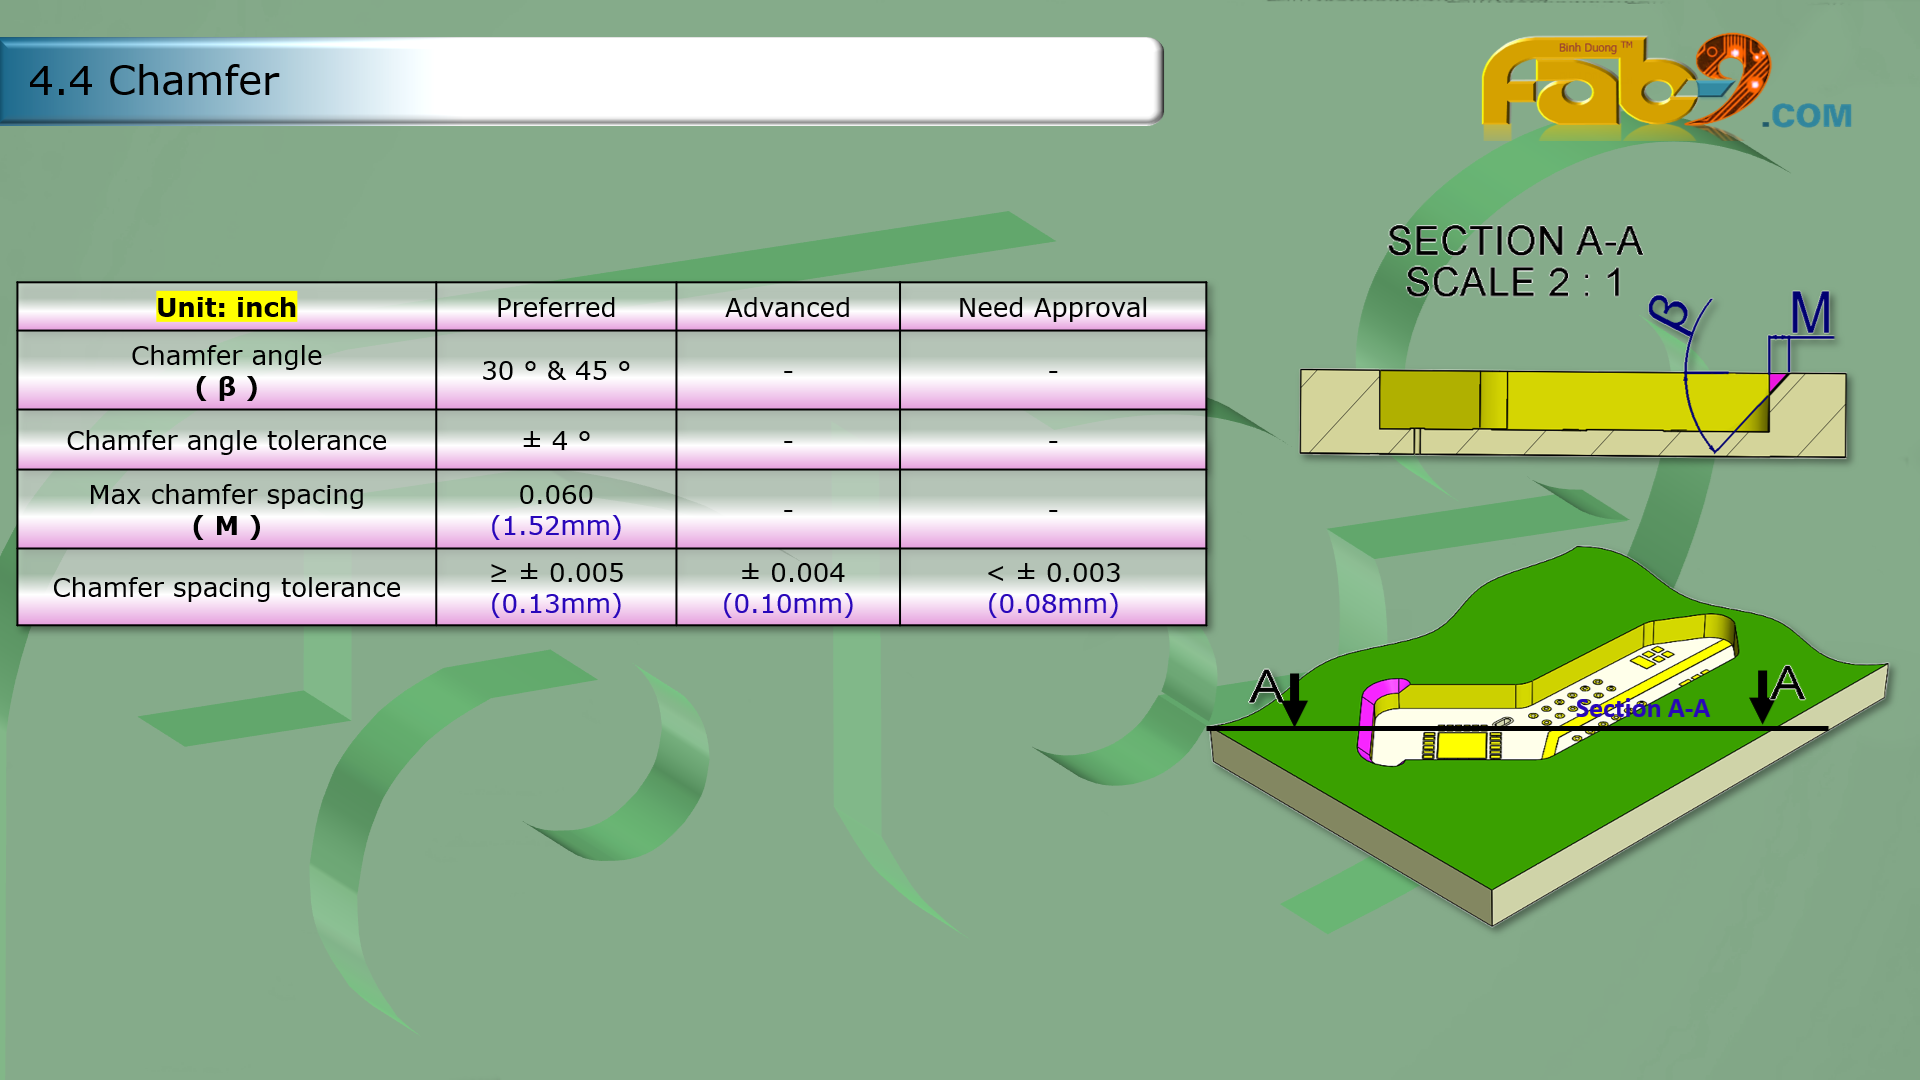
Task: Click the Advanced column header
Action: pyautogui.click(x=787, y=307)
